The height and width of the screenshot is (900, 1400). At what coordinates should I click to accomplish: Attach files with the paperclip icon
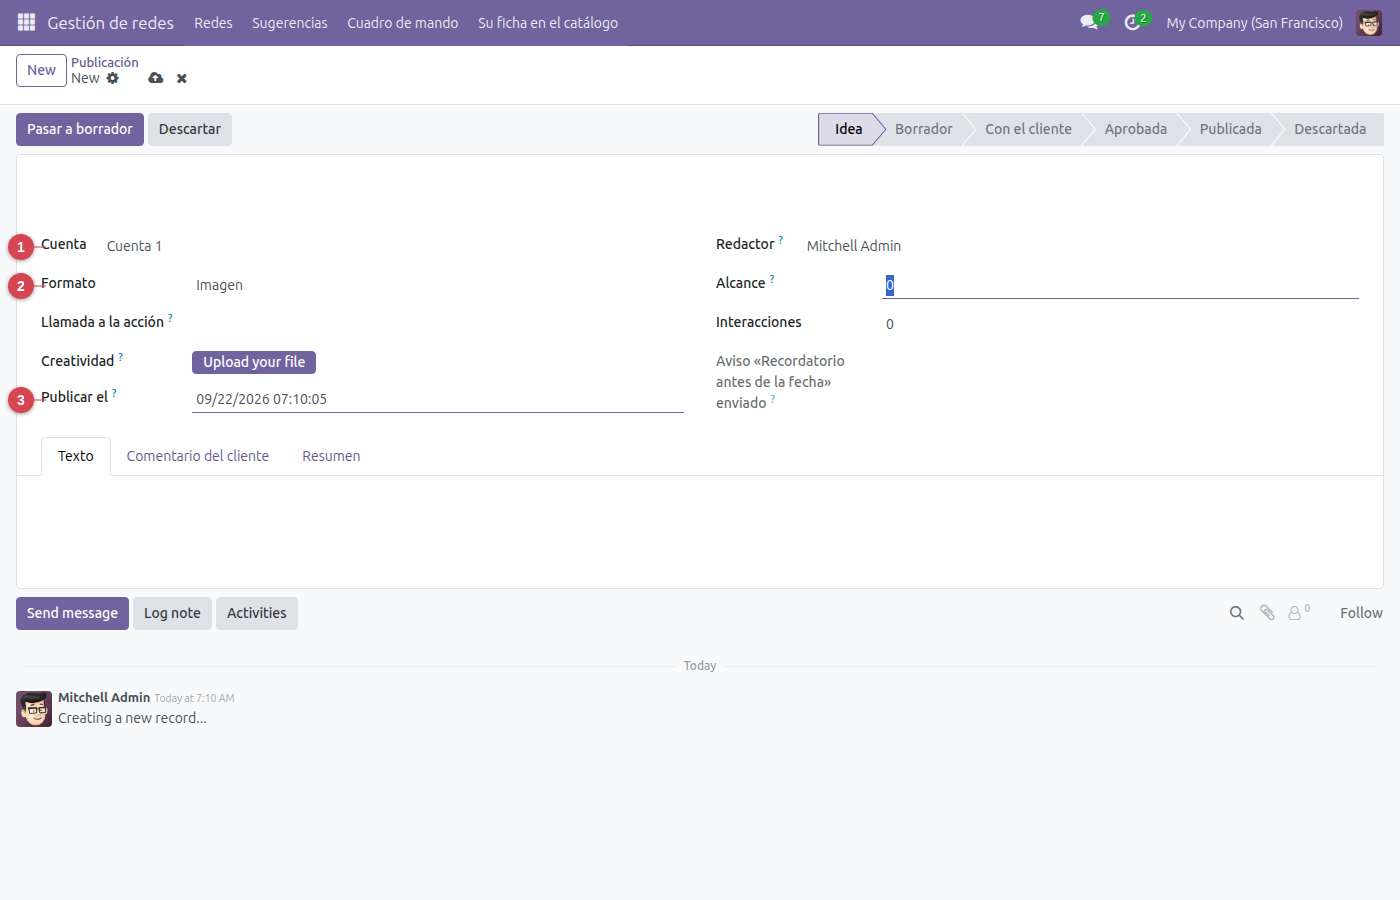[x=1267, y=613]
